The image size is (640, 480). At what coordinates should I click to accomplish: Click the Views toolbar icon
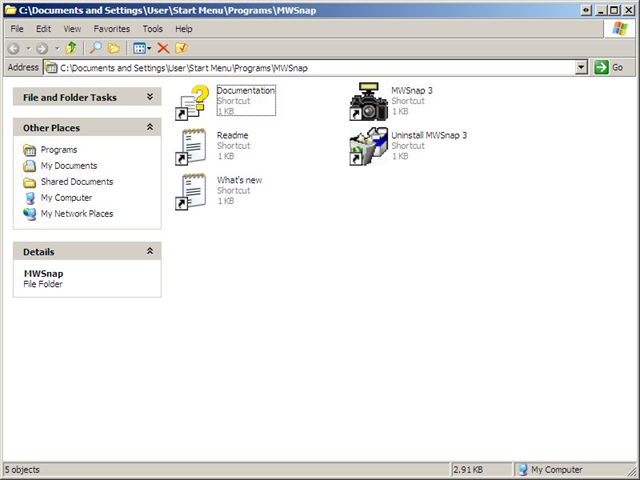coord(139,48)
